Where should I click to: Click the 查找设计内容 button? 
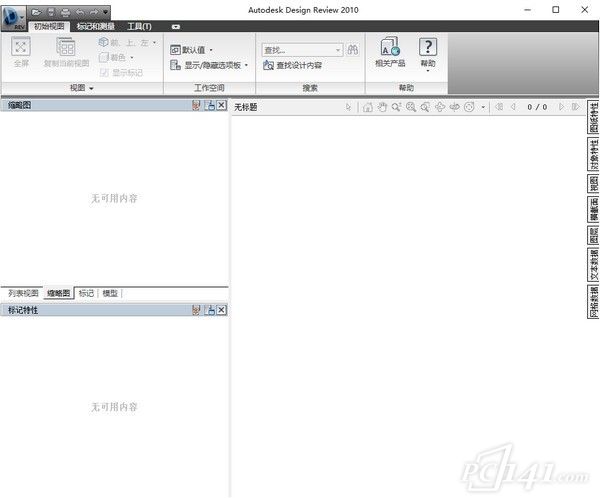[x=293, y=65]
